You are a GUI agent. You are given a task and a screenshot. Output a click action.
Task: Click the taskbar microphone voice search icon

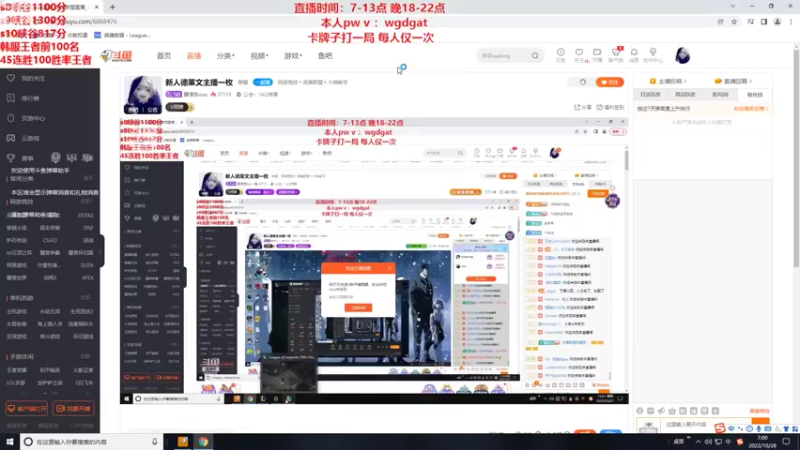pos(155,442)
